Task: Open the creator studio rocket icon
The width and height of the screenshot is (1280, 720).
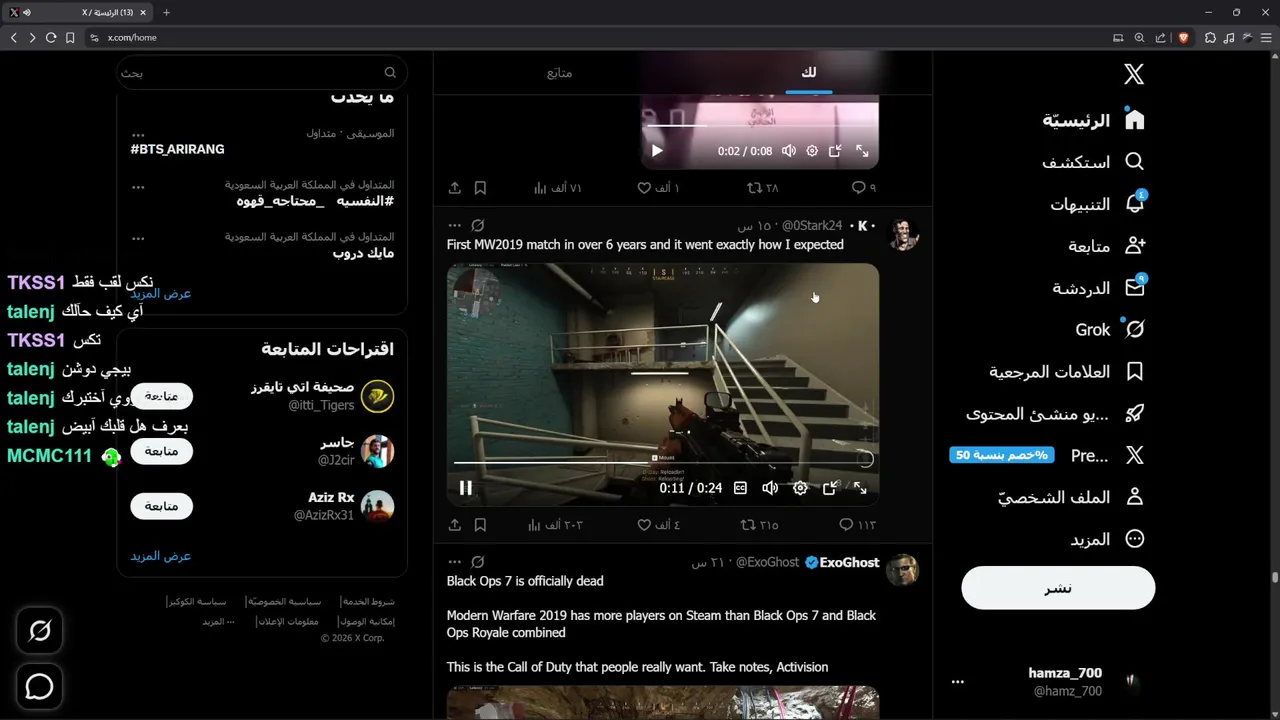Action: (1134, 413)
